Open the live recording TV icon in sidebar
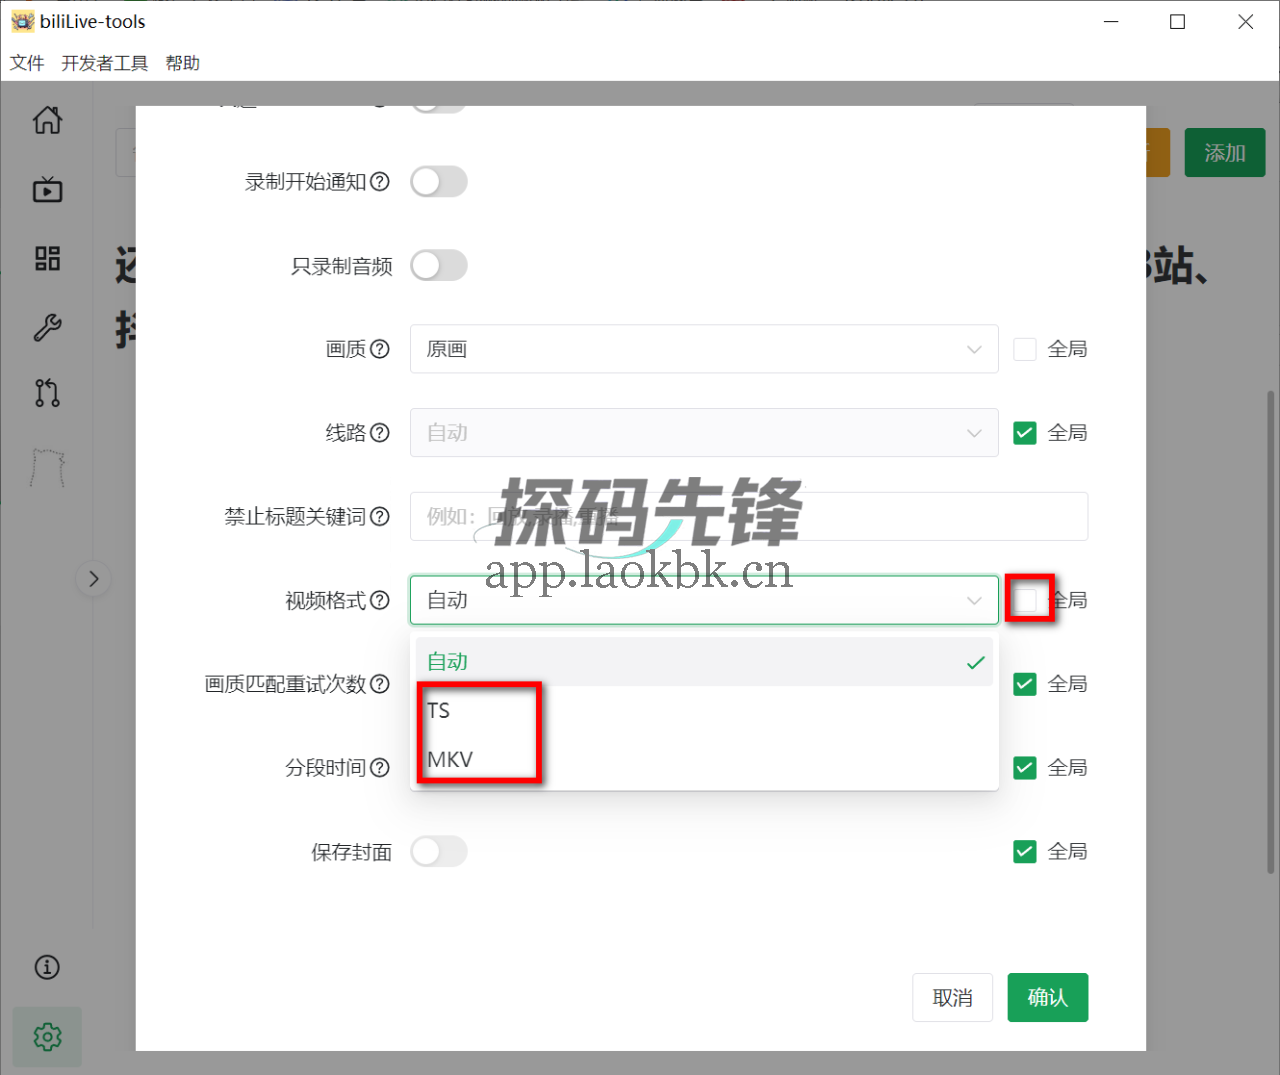The image size is (1280, 1075). (x=47, y=189)
